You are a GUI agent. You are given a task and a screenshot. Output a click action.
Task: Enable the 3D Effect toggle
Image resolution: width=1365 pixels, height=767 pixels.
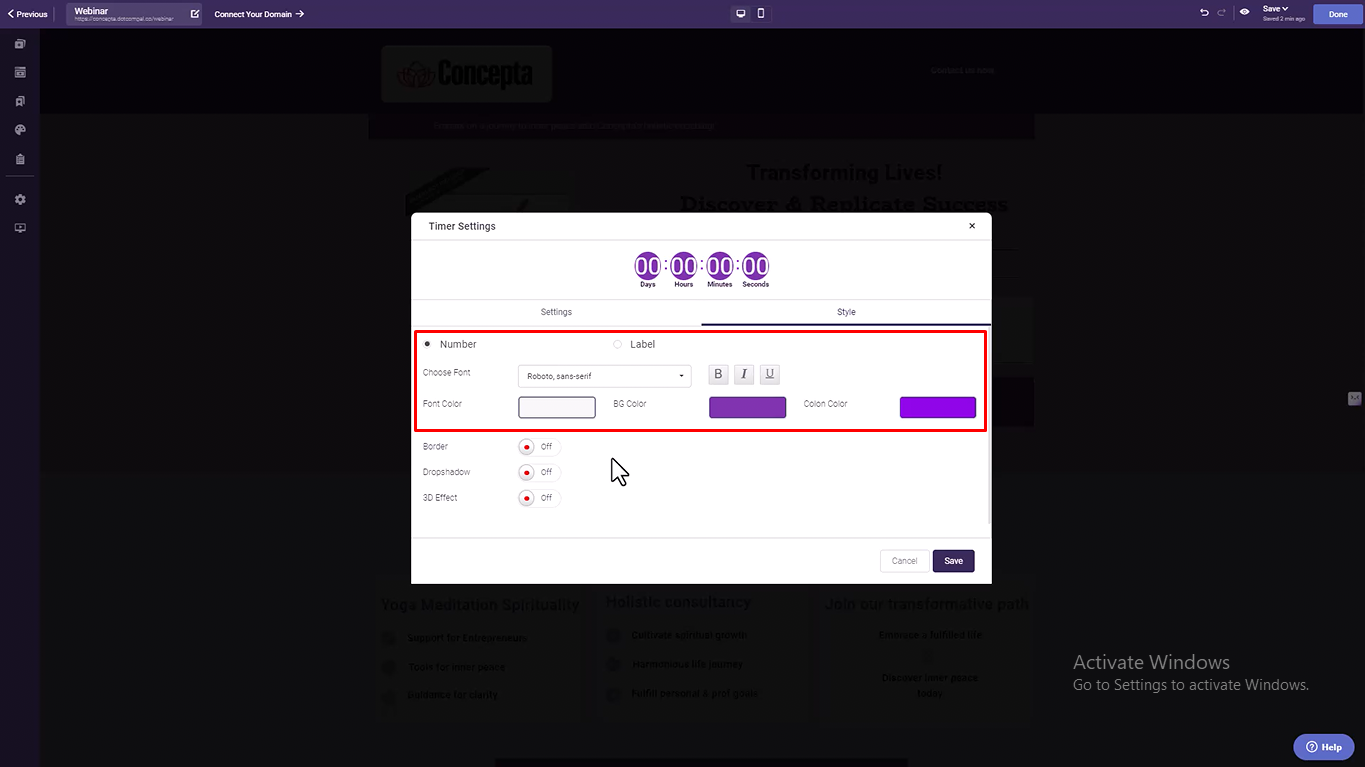click(x=539, y=498)
